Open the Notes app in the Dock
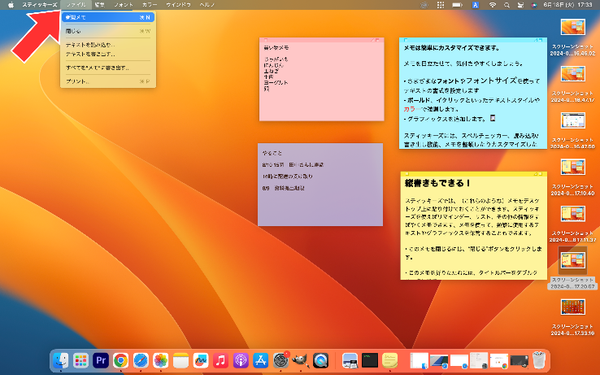 pos(181,360)
